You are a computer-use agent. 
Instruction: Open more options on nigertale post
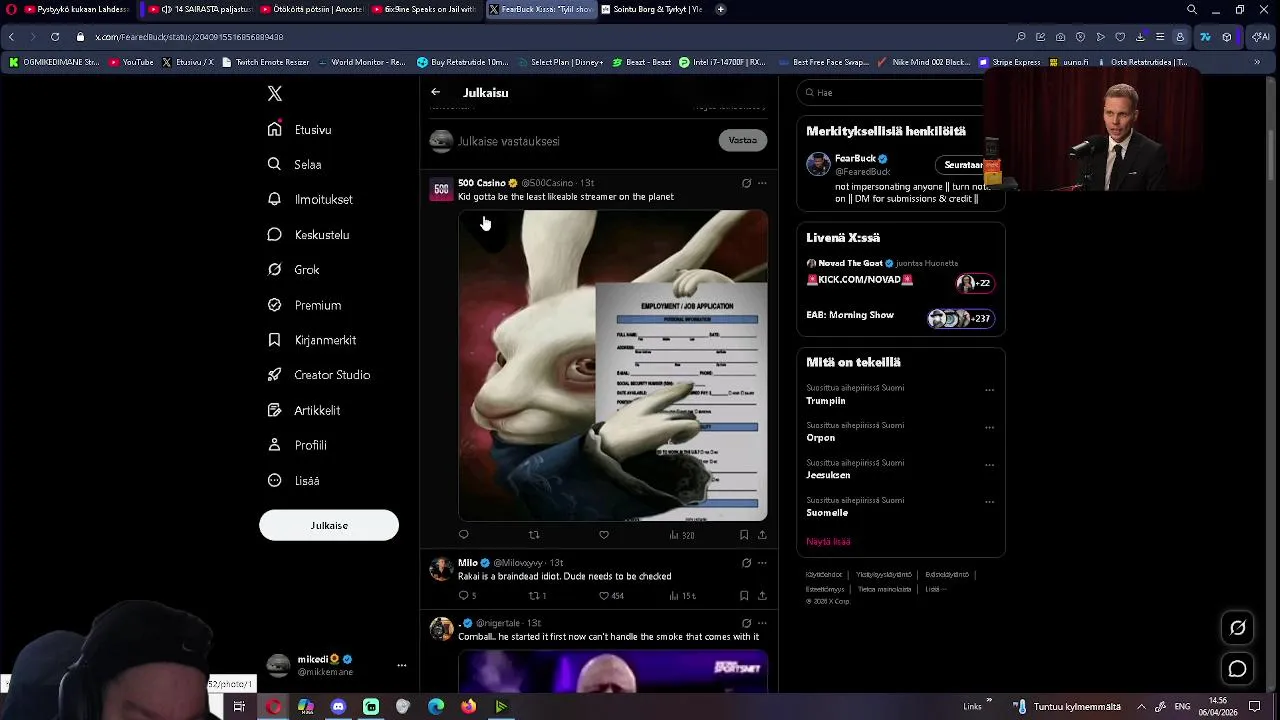pos(762,623)
